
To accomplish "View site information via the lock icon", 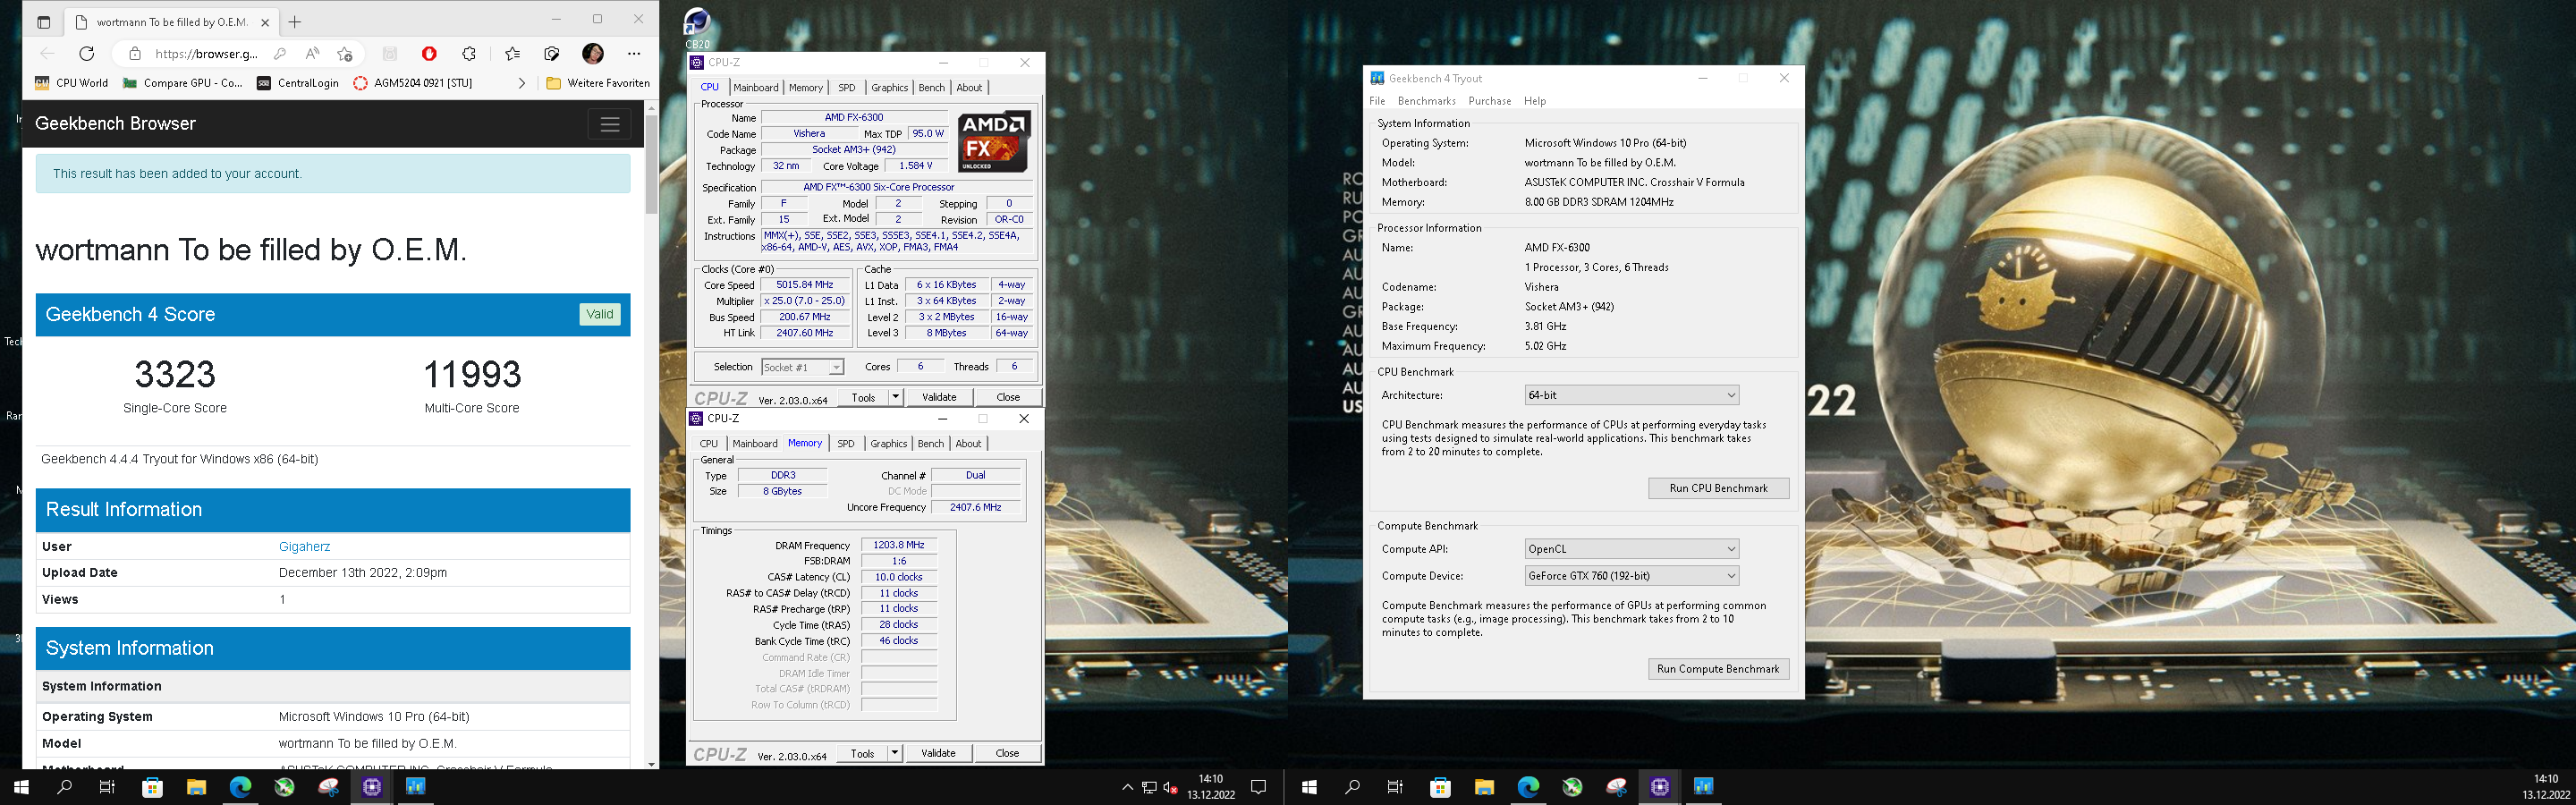I will pos(135,54).
